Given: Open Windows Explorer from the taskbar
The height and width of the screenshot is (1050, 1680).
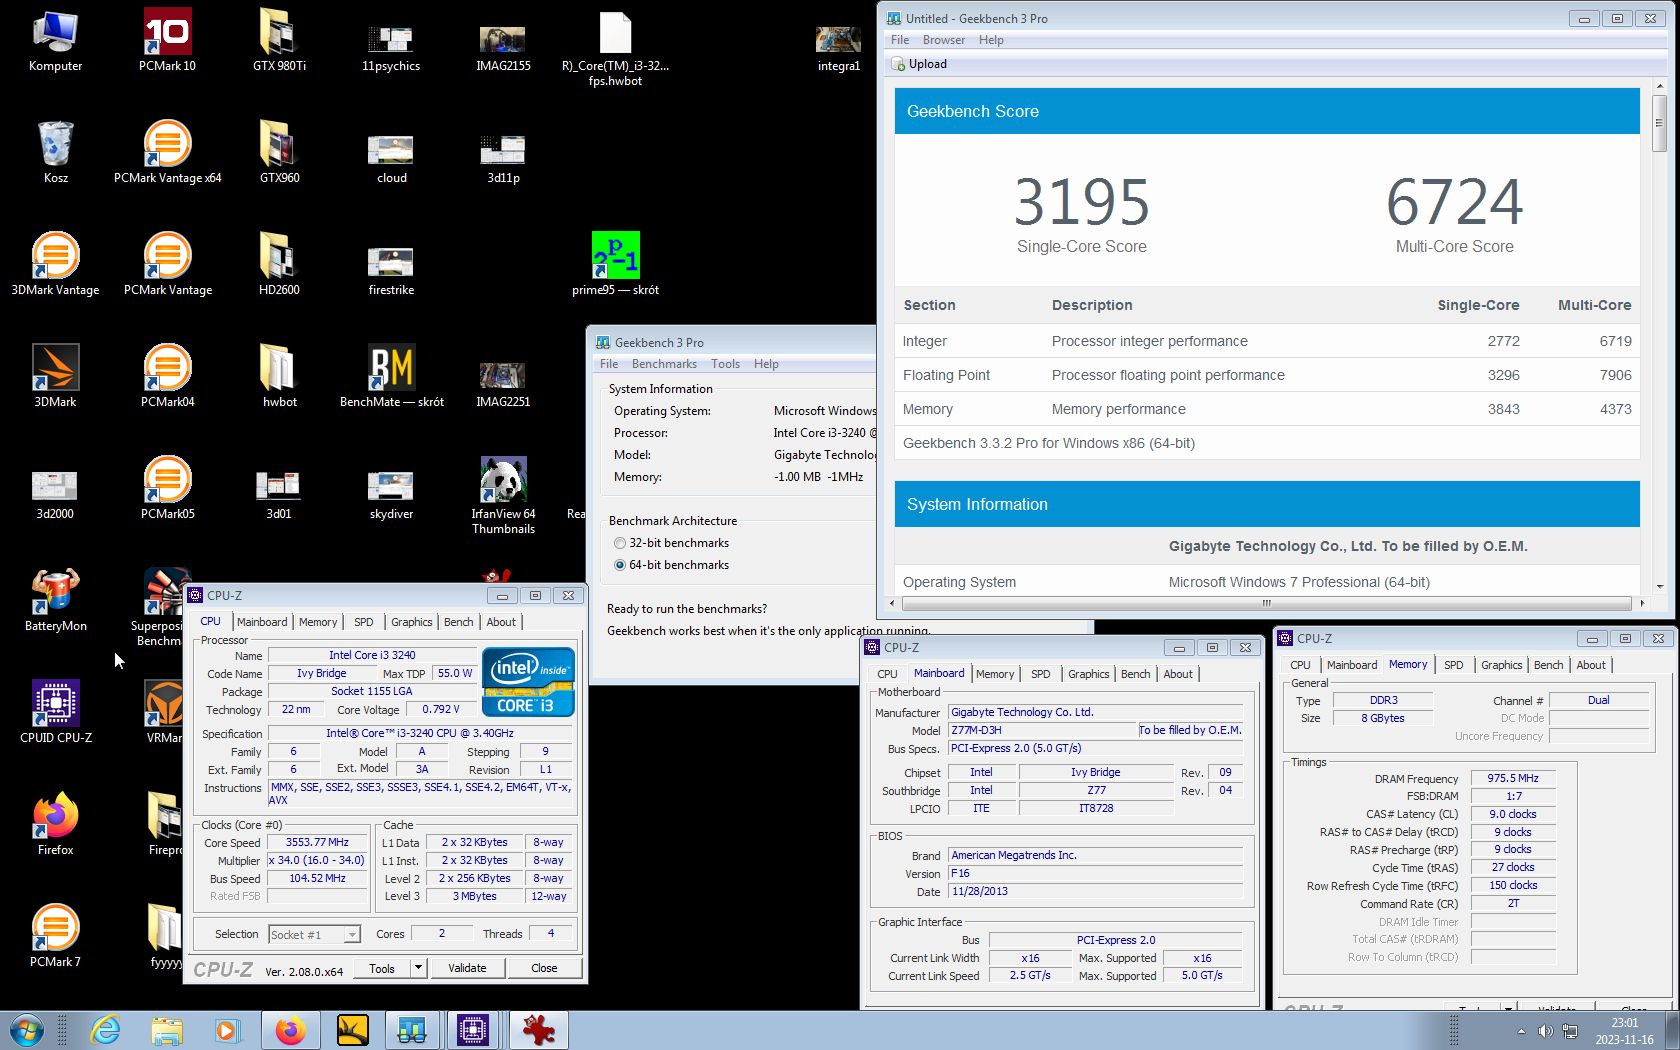Looking at the screenshot, I should click(167, 1029).
